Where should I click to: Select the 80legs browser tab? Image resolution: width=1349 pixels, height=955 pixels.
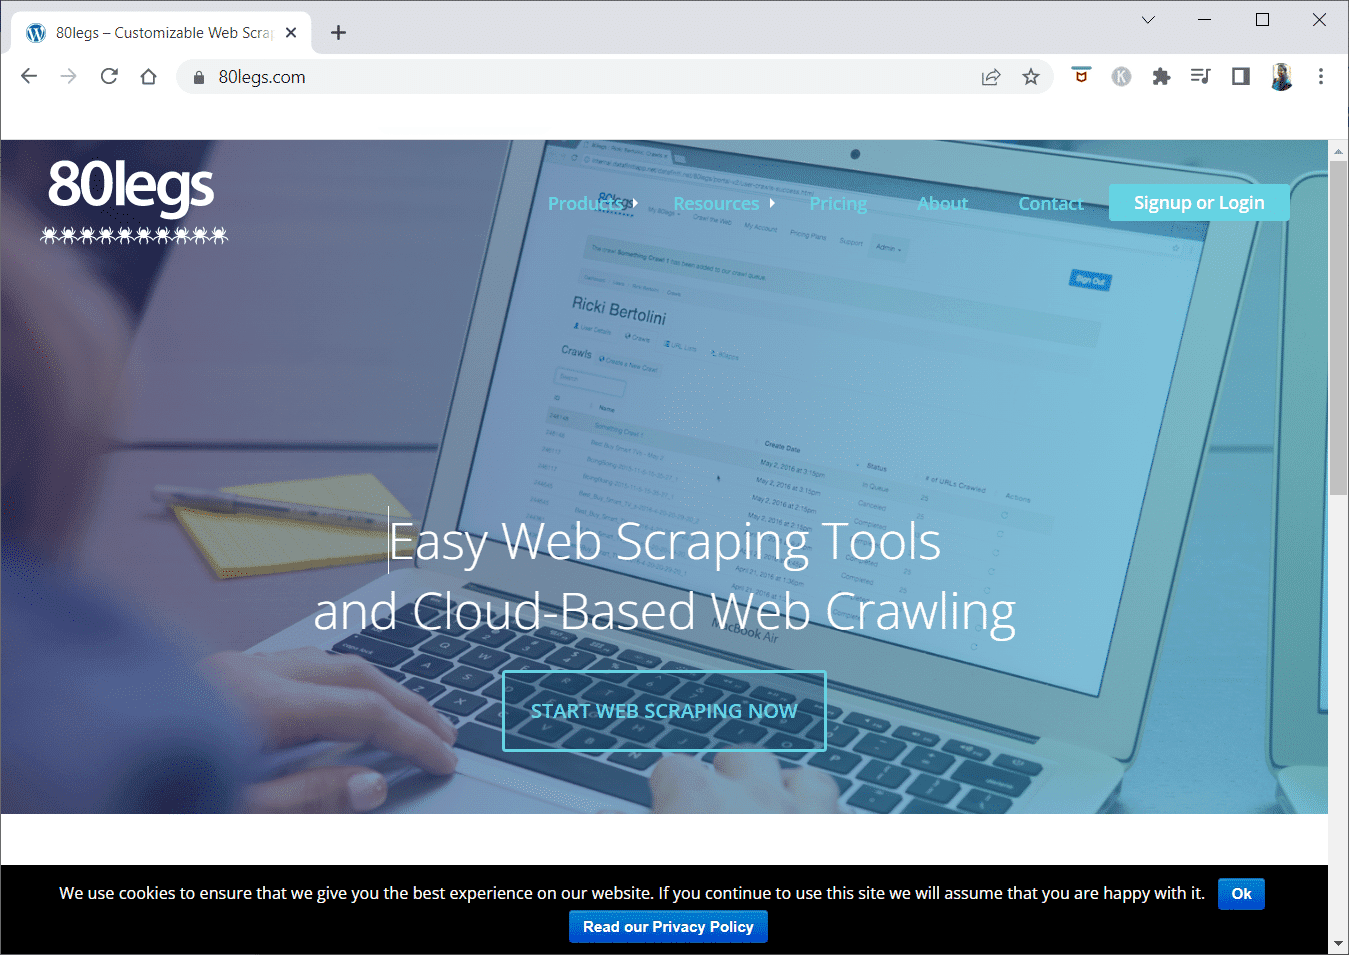click(x=162, y=33)
